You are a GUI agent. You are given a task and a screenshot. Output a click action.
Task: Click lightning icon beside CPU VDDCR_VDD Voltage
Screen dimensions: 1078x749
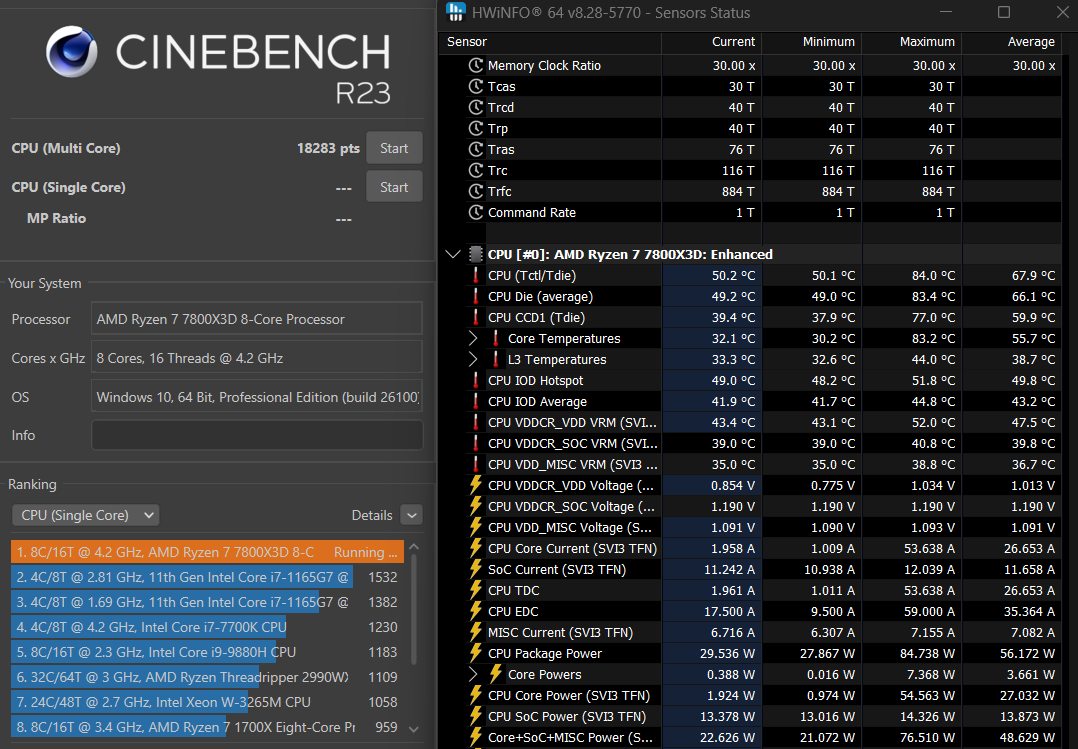pos(476,486)
